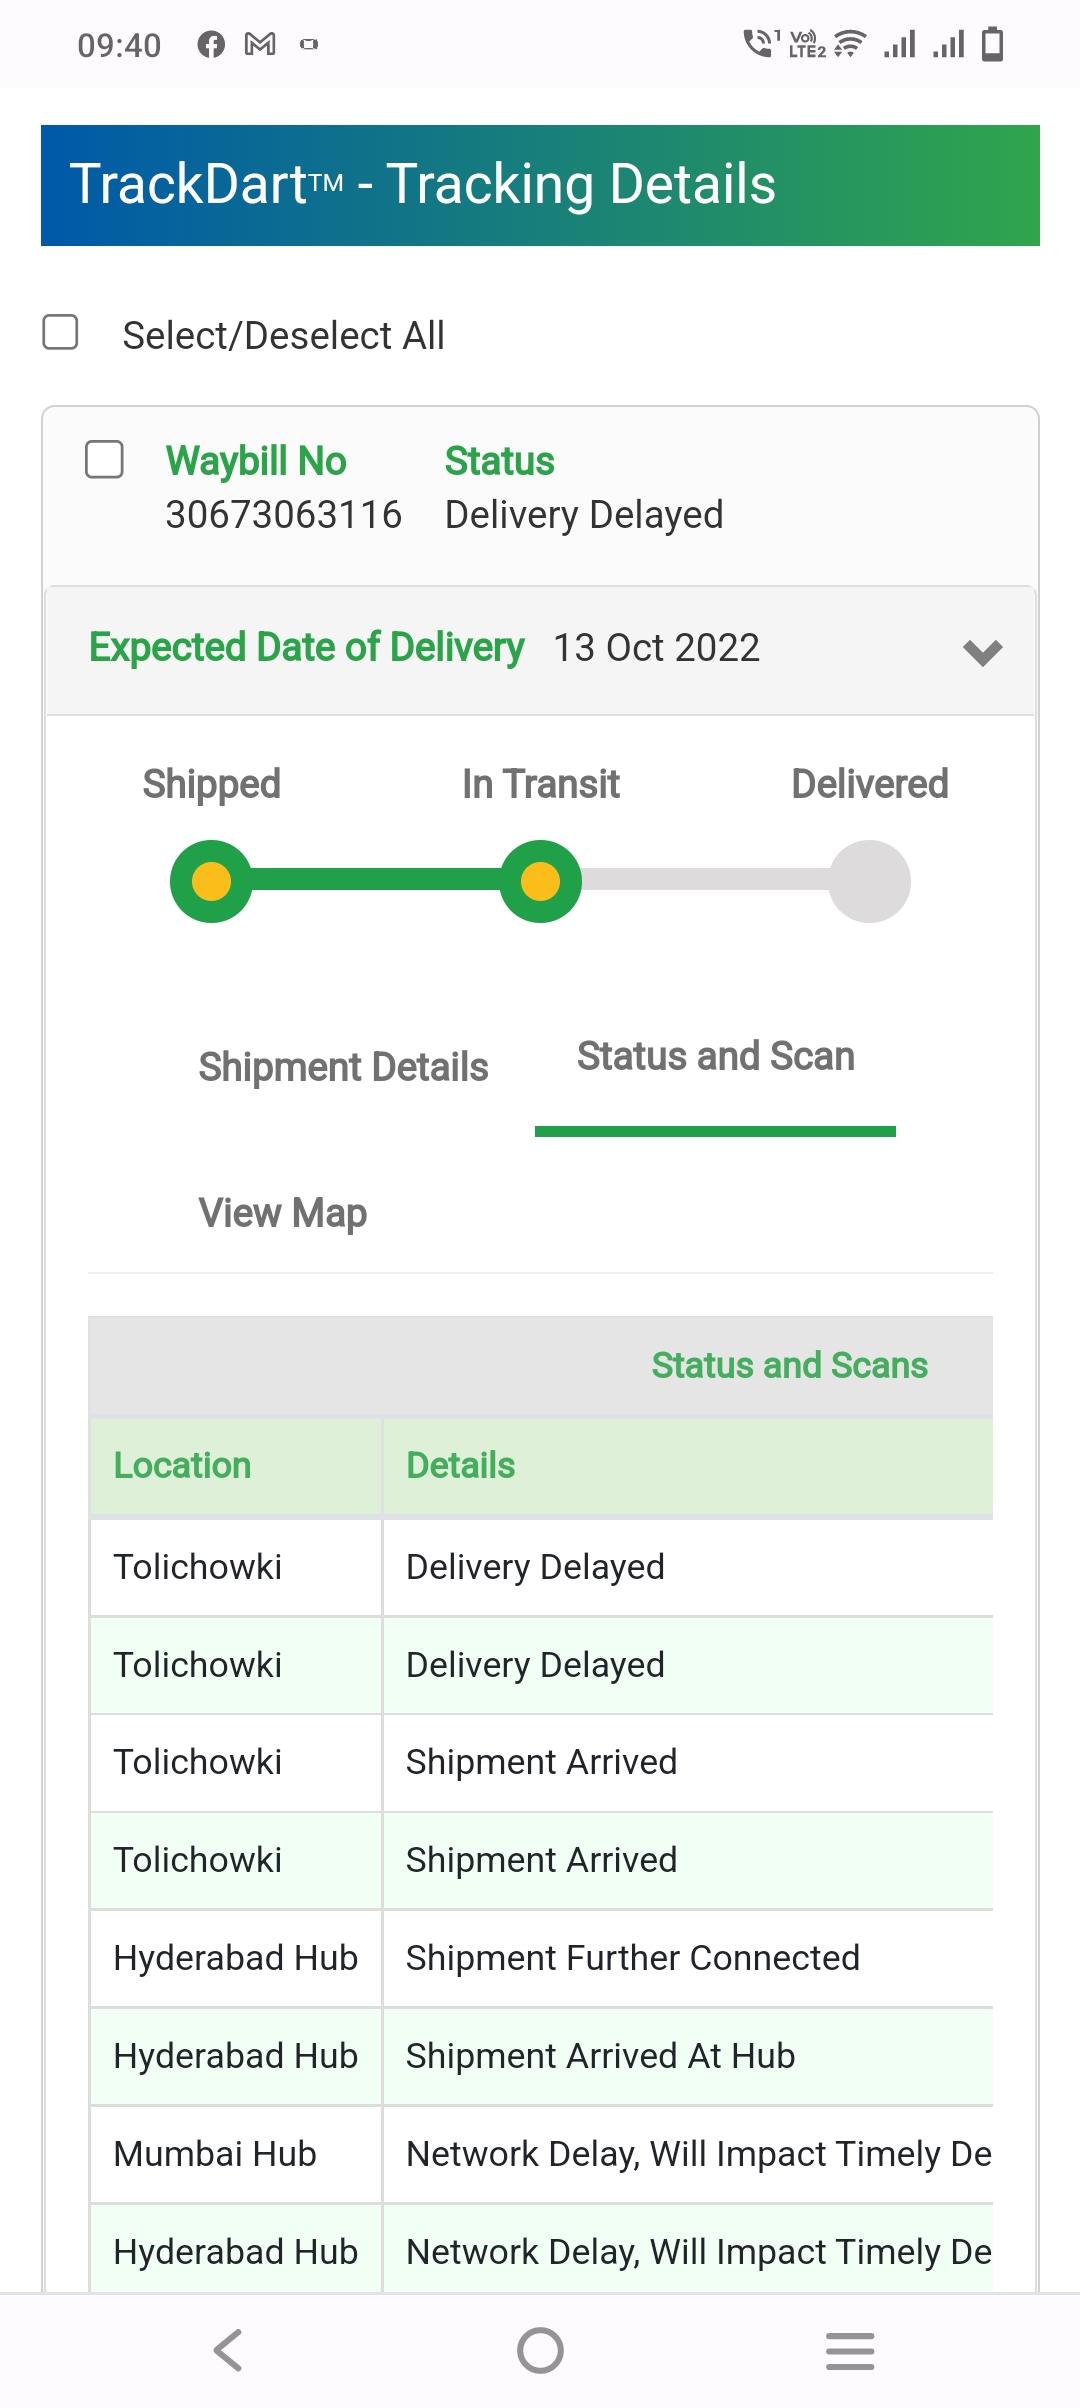
Task: Tick the checkbox beside Waybill No
Action: (x=105, y=460)
